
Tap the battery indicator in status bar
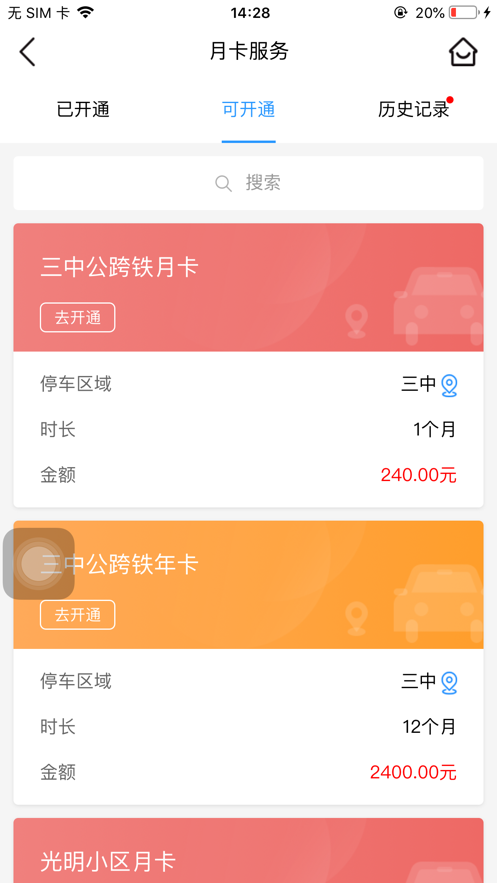coord(464,12)
